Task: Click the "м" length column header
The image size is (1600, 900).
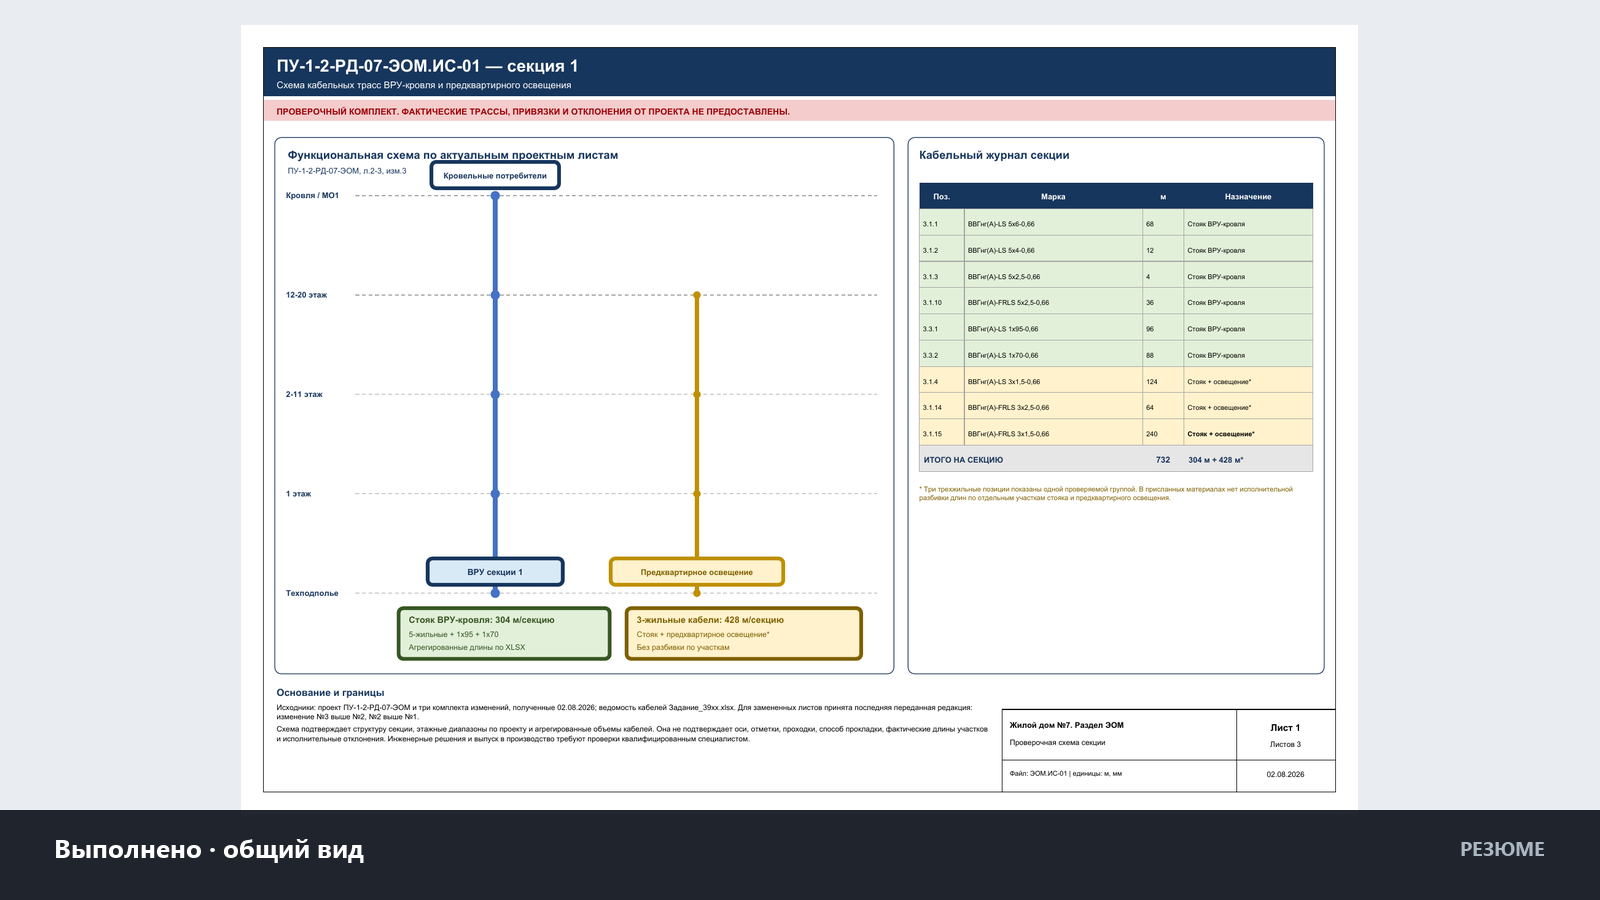Action: pos(1163,196)
